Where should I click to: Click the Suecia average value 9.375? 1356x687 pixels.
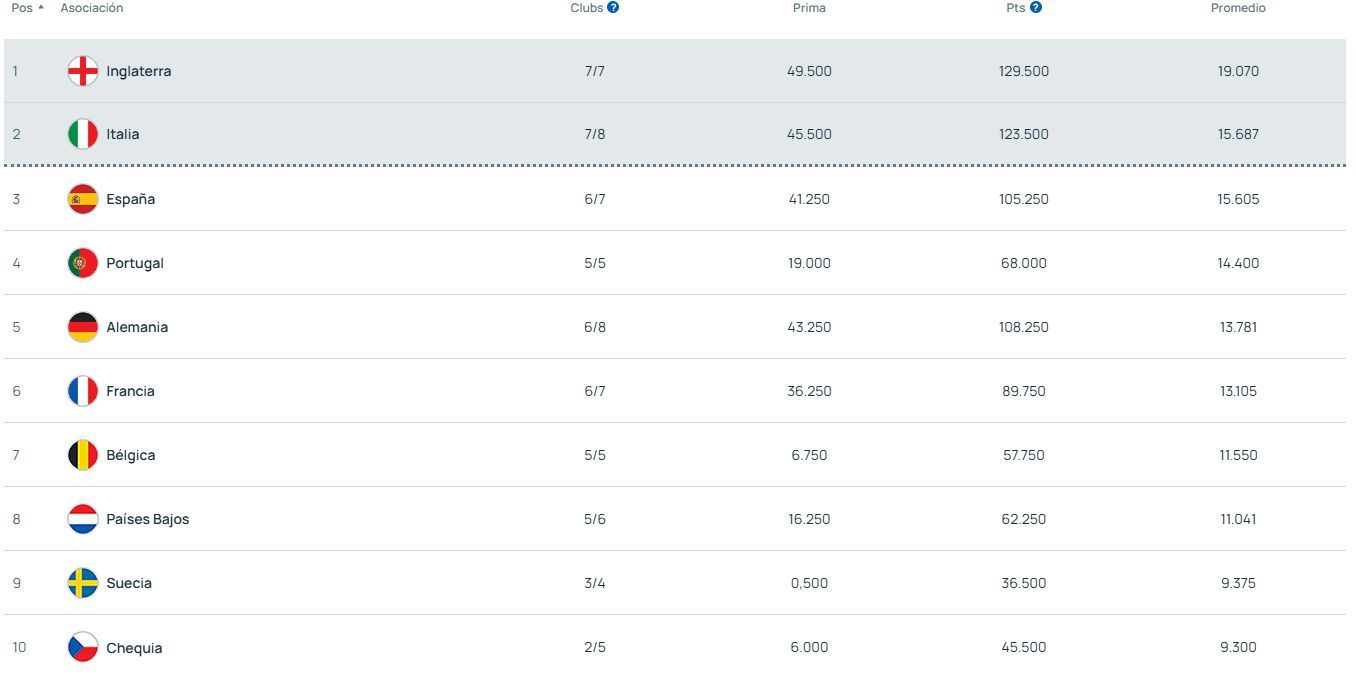pos(1239,583)
